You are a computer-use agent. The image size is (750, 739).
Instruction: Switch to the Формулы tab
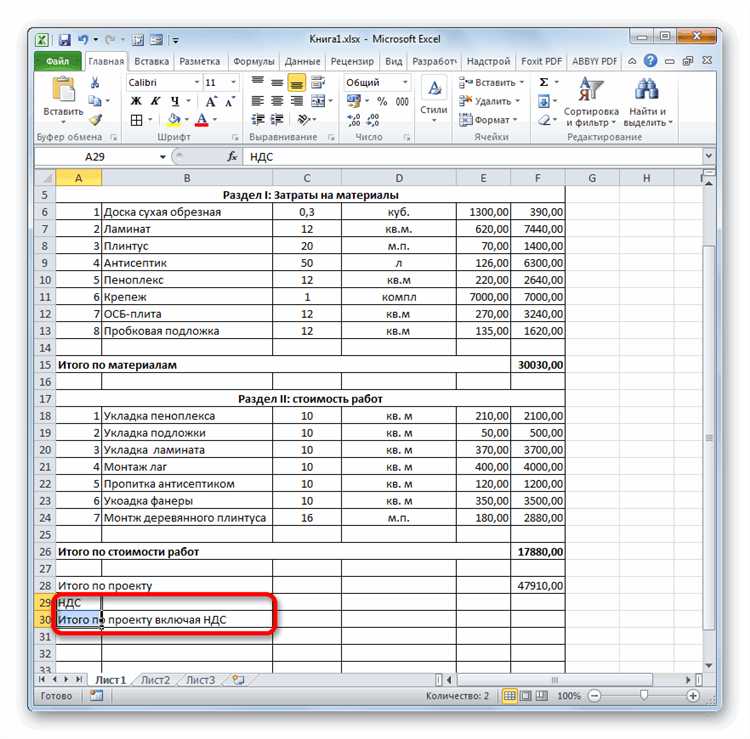[254, 61]
